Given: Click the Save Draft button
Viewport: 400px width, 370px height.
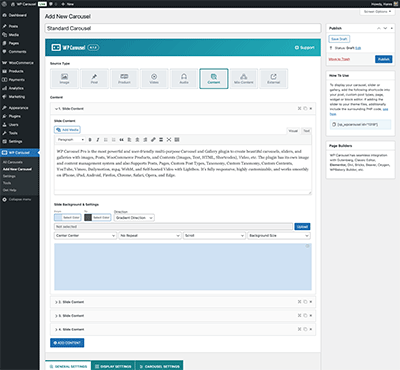Looking at the screenshot, I should pyautogui.click(x=339, y=39).
